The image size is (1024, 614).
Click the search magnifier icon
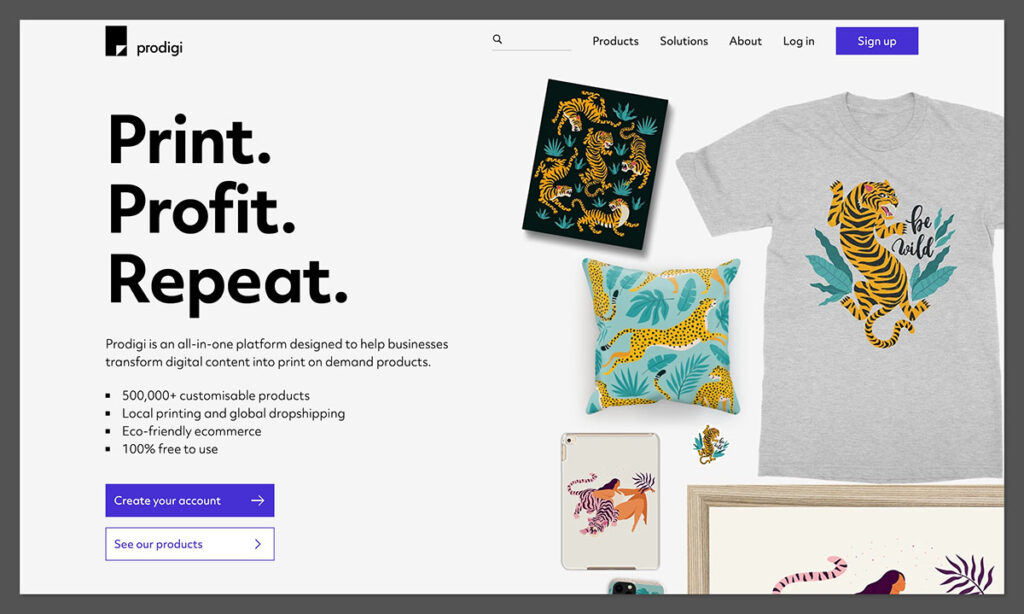(x=498, y=39)
